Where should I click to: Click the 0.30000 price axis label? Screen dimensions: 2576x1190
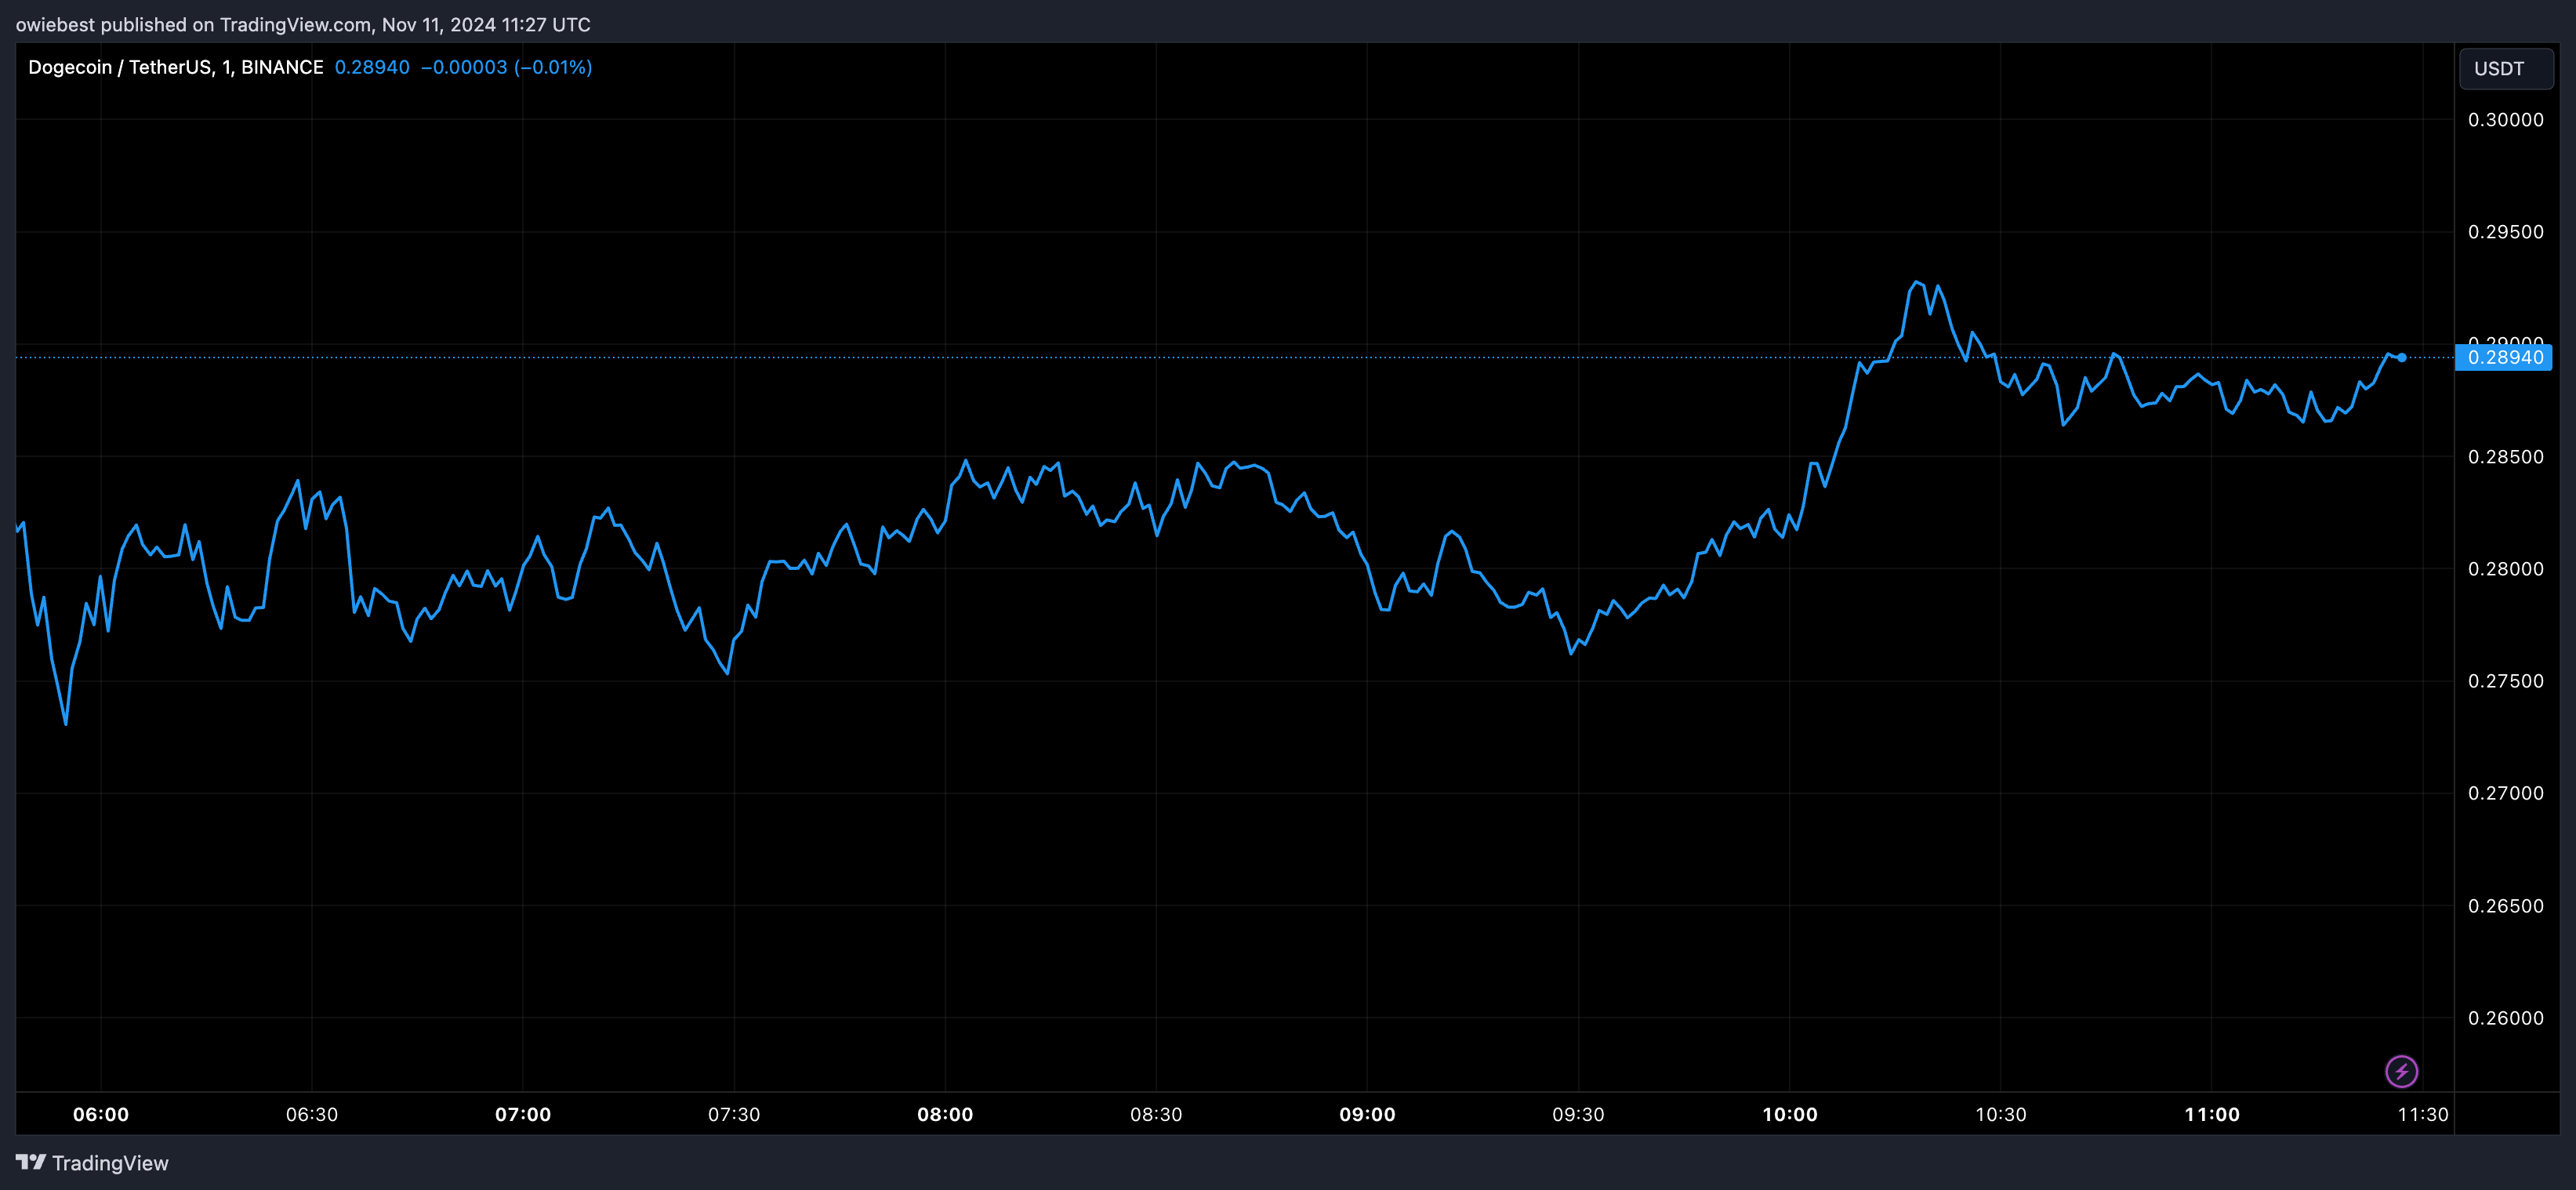click(x=2505, y=120)
